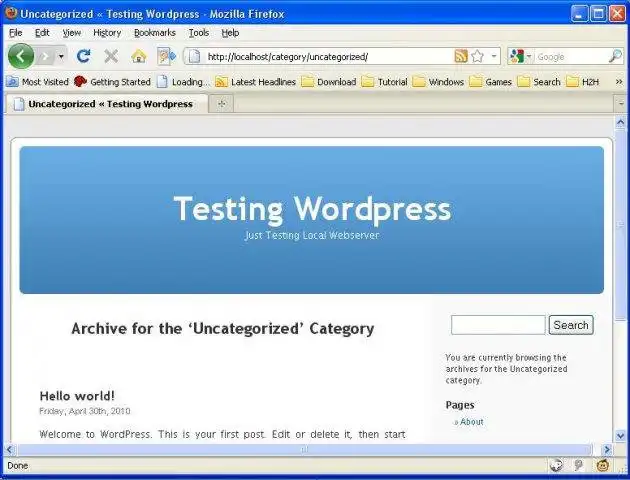The width and height of the screenshot is (630, 480).
Task: Minimize the Firefox window
Action: [579, 14]
